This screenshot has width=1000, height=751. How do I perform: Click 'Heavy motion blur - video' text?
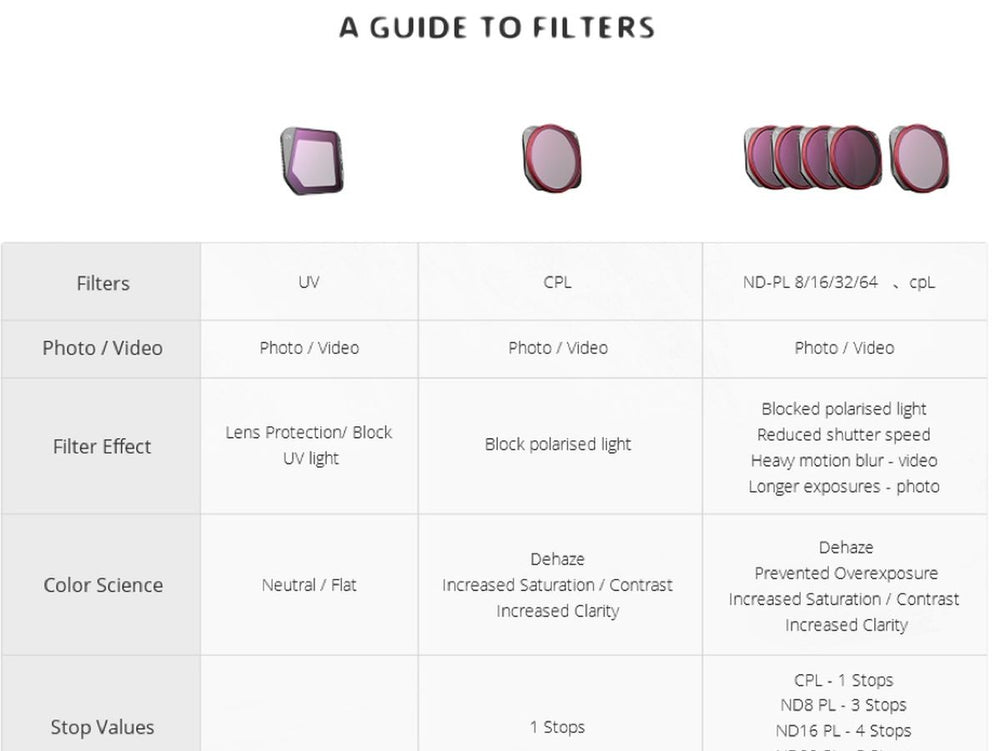tap(844, 460)
